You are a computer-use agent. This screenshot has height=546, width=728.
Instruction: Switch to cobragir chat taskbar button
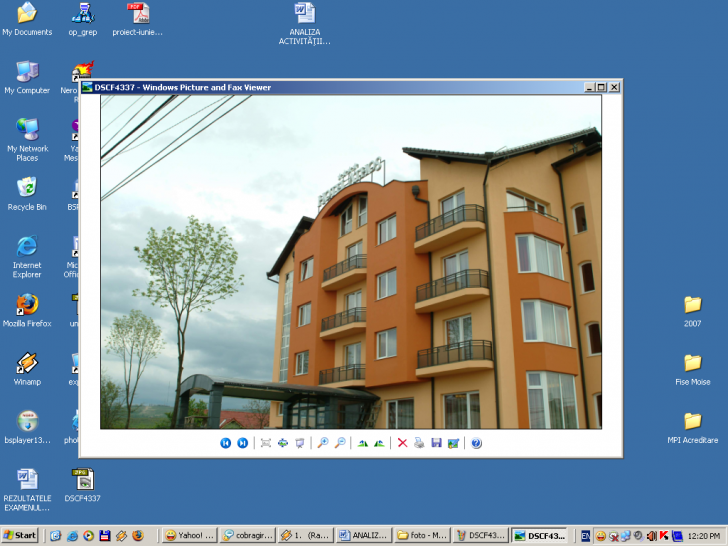247,535
